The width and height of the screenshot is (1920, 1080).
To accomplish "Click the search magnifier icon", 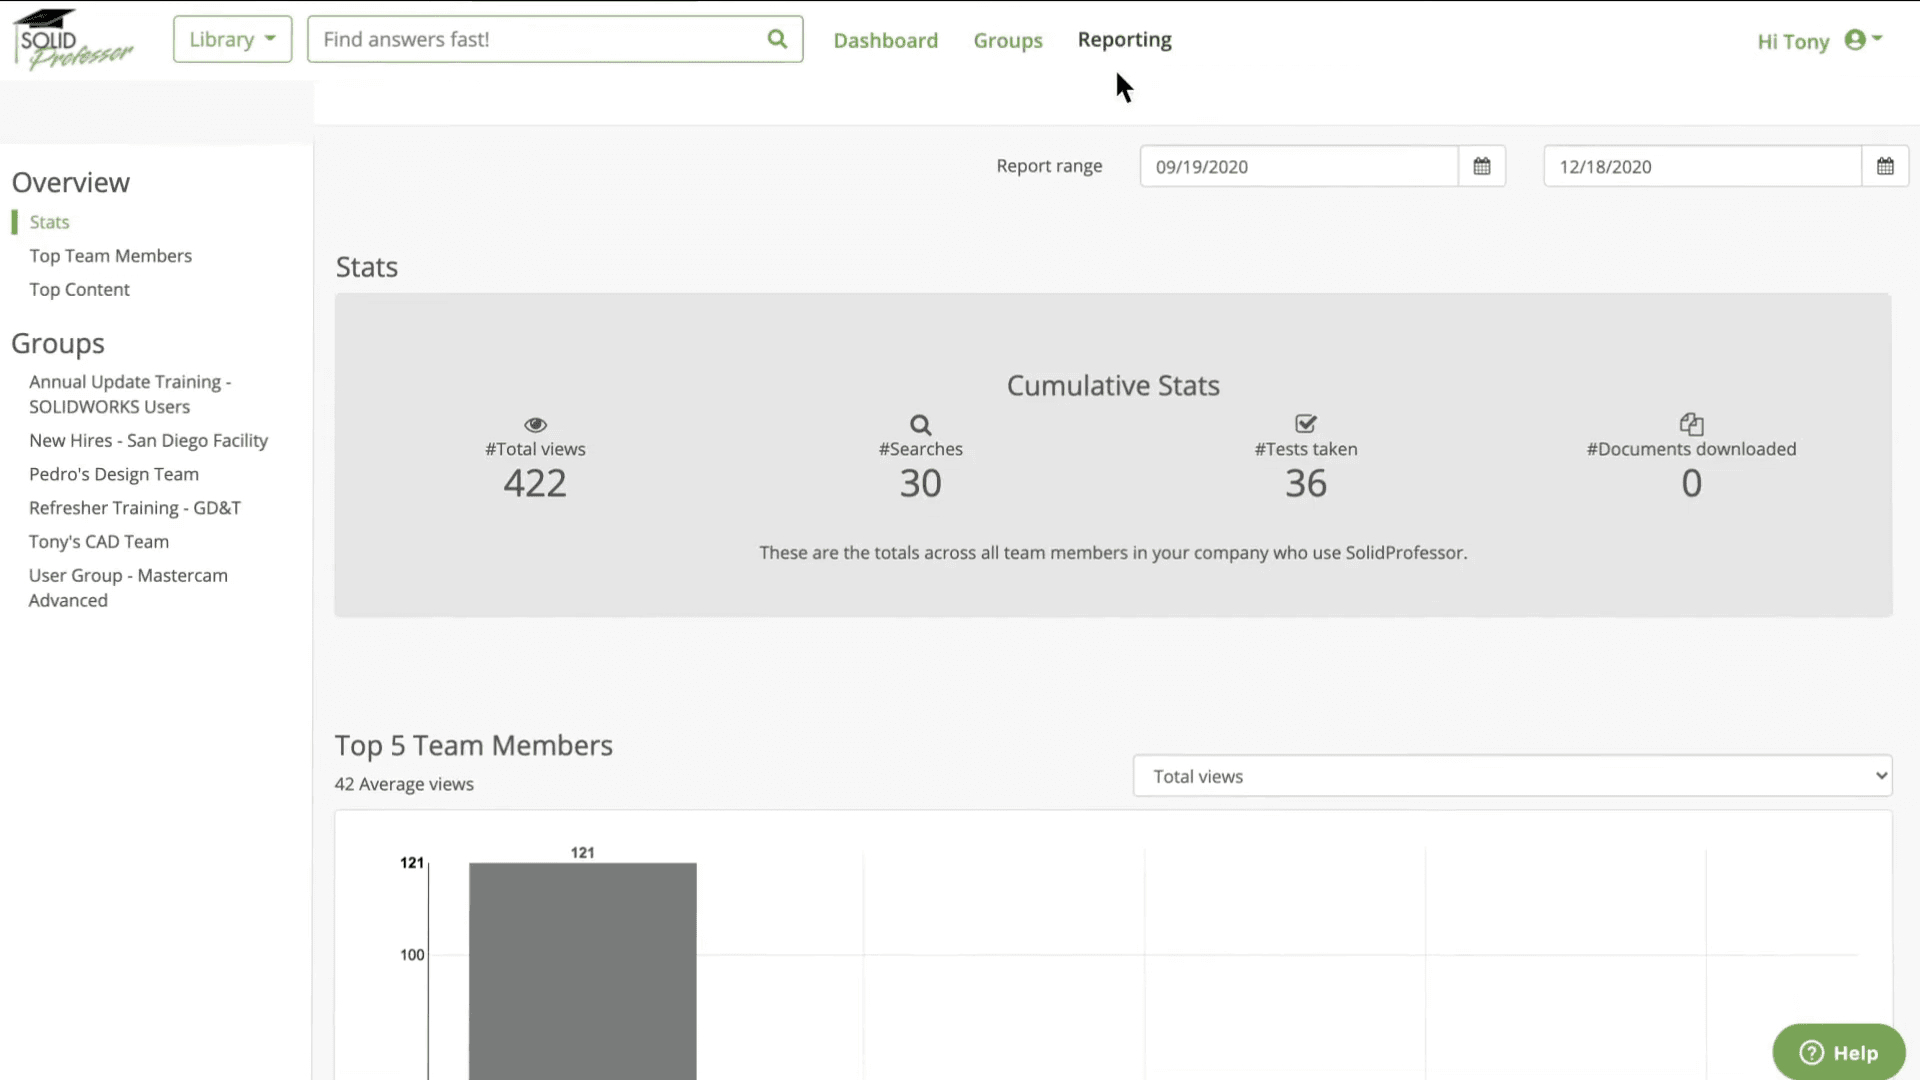I will (777, 39).
